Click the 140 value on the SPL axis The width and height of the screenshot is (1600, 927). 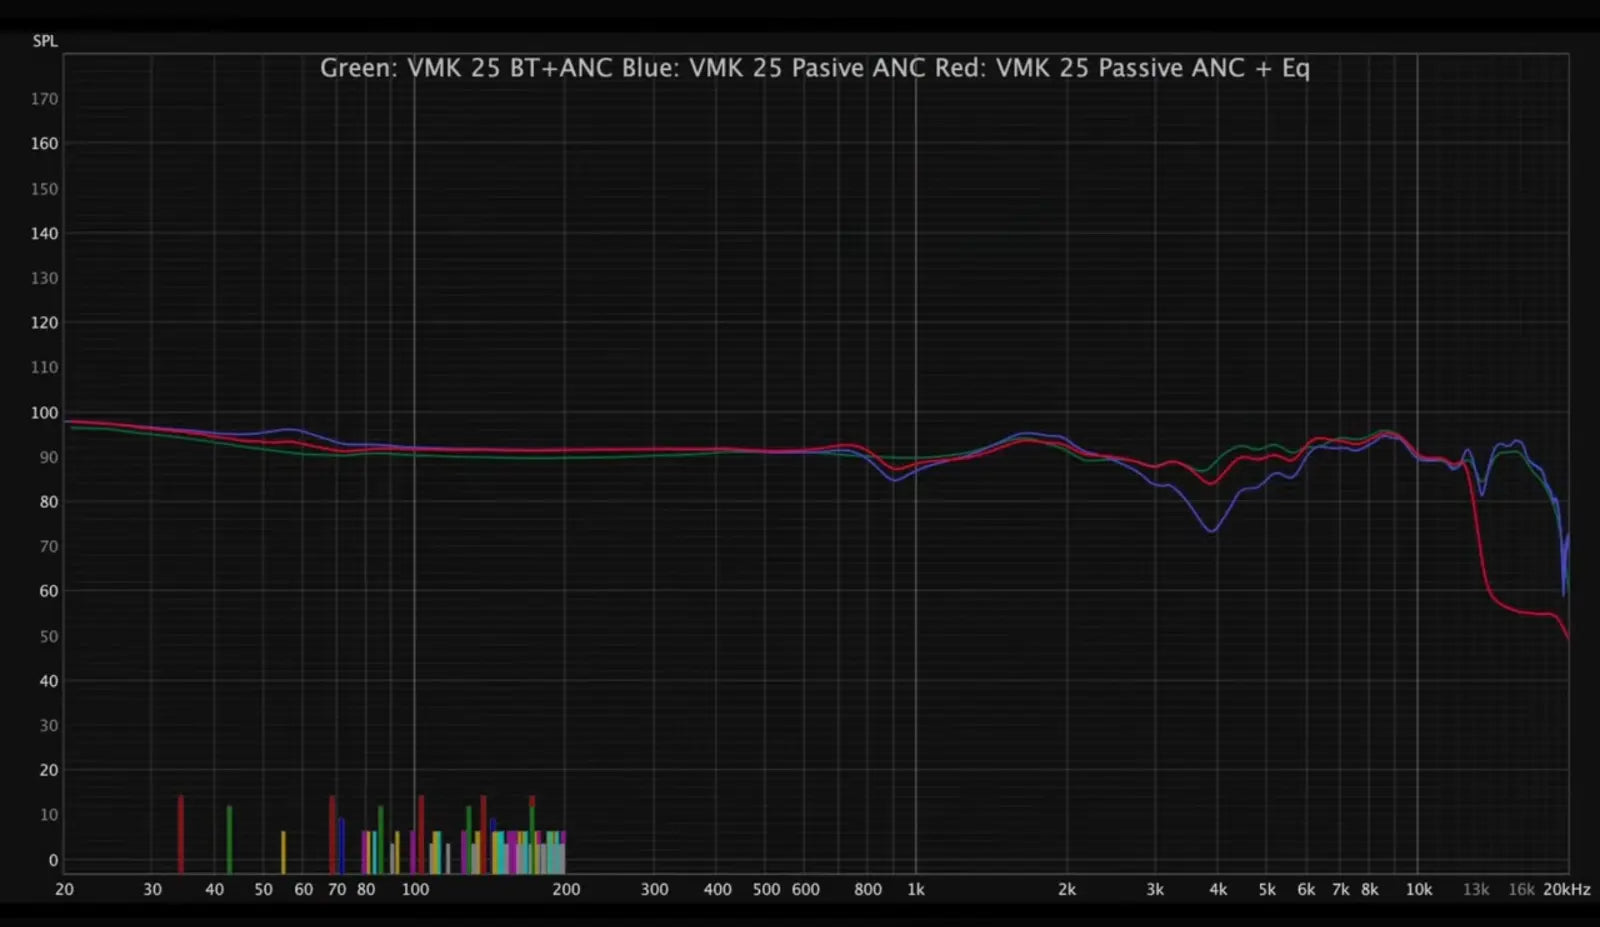coord(44,233)
